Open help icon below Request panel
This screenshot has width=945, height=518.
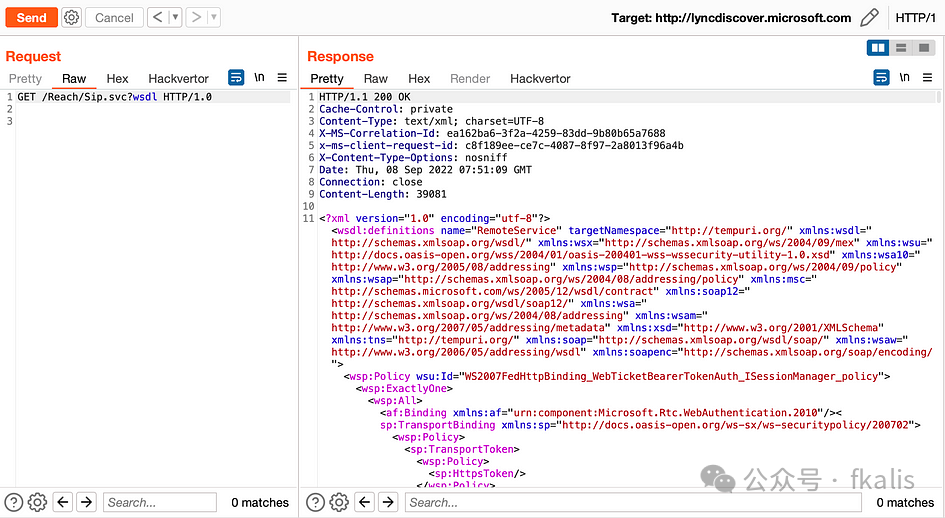14,502
